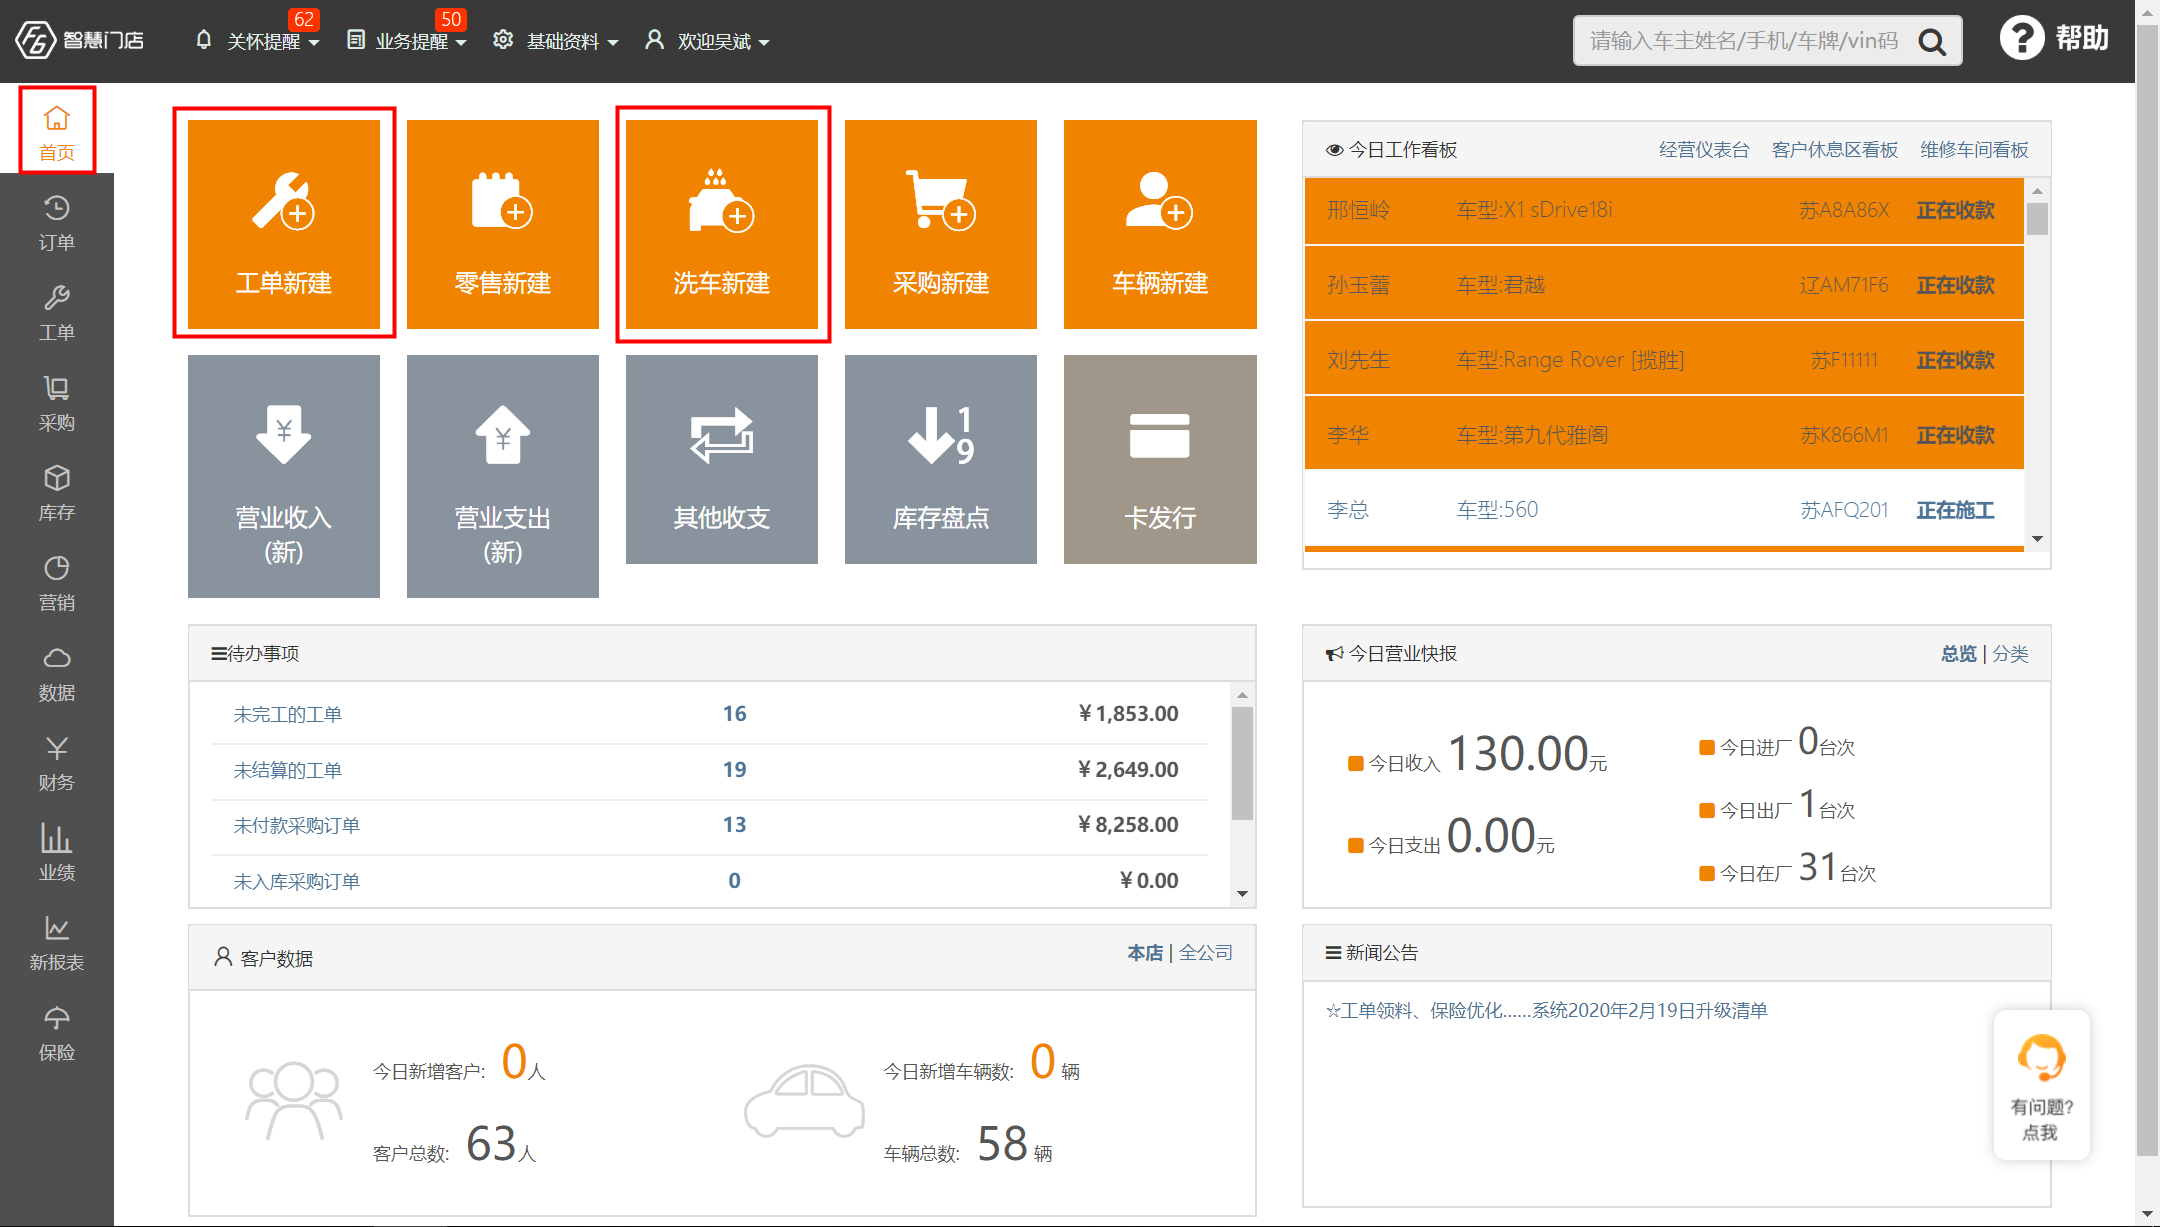Open the 未完工的工单 link
2160x1227 pixels.
pyautogui.click(x=287, y=715)
